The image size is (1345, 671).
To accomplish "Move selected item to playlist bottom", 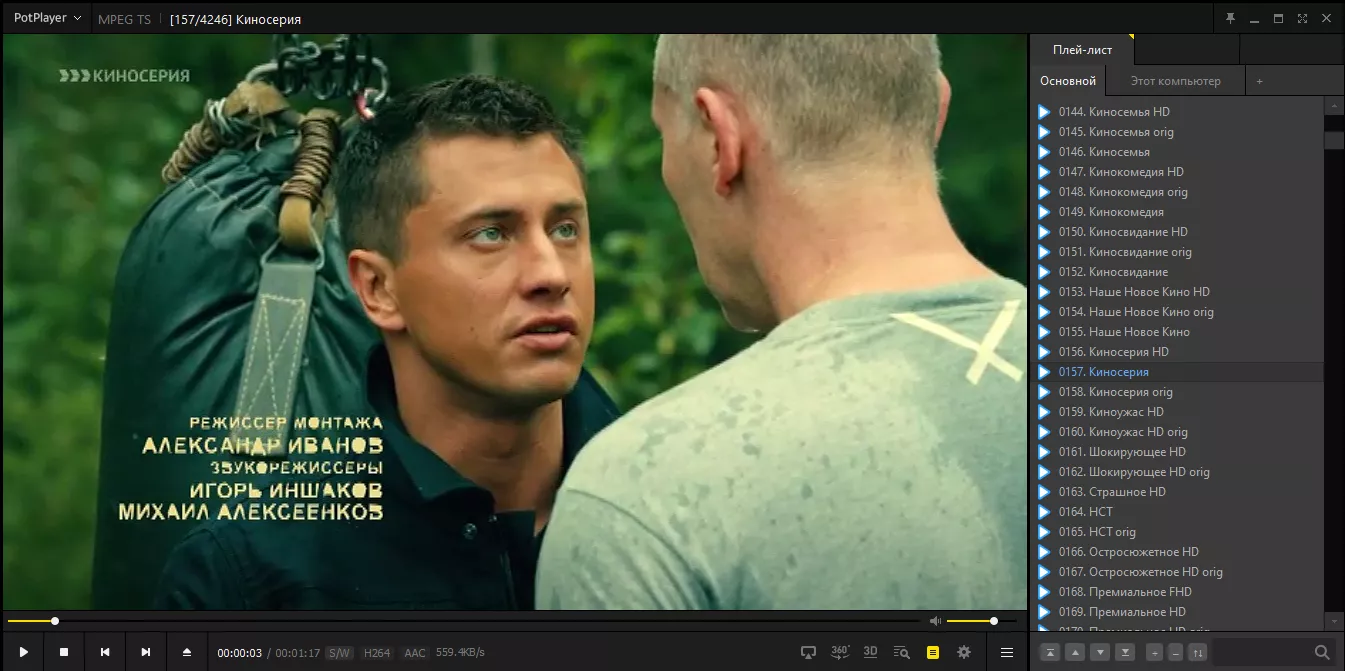I will point(1125,652).
